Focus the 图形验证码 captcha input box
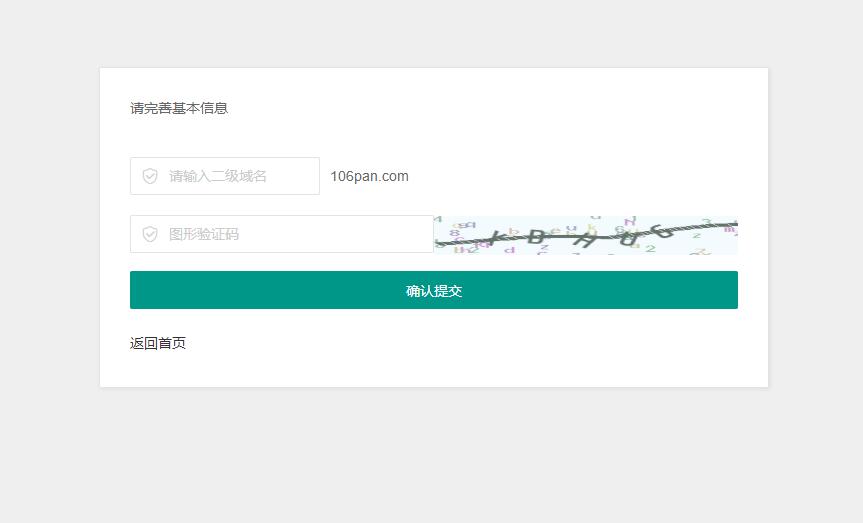 (281, 234)
